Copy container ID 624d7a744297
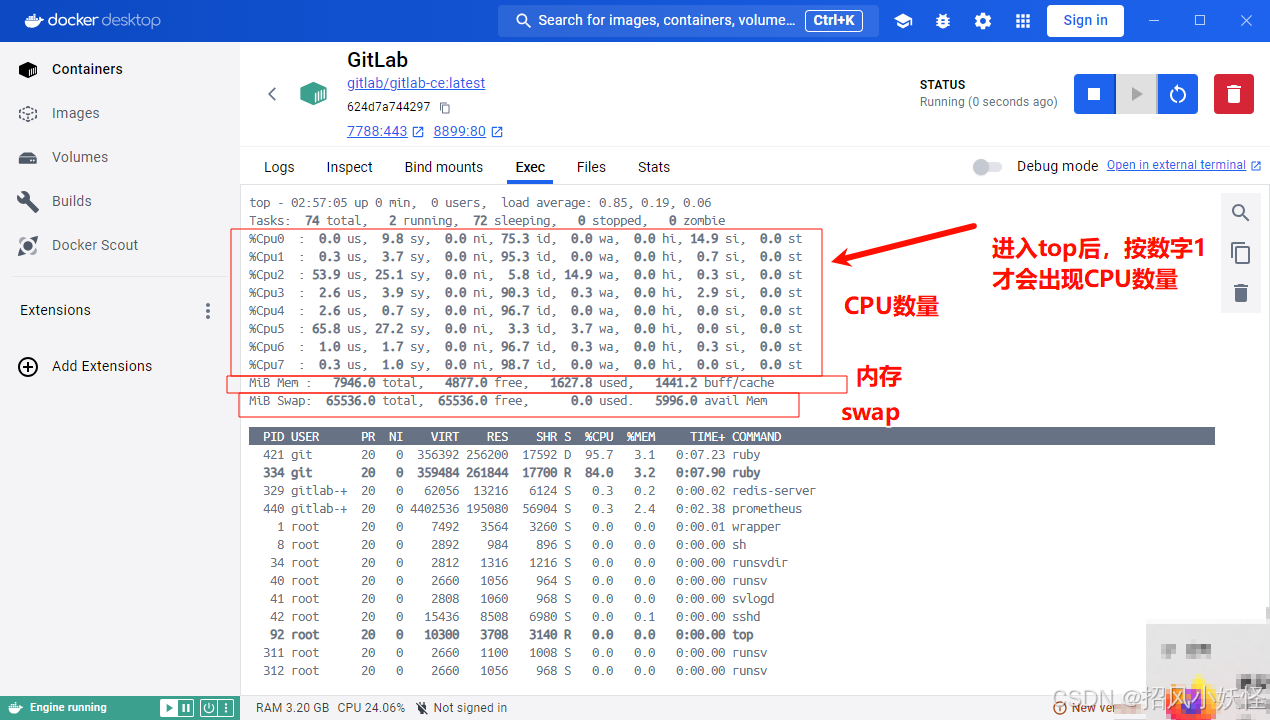 click(x=445, y=107)
